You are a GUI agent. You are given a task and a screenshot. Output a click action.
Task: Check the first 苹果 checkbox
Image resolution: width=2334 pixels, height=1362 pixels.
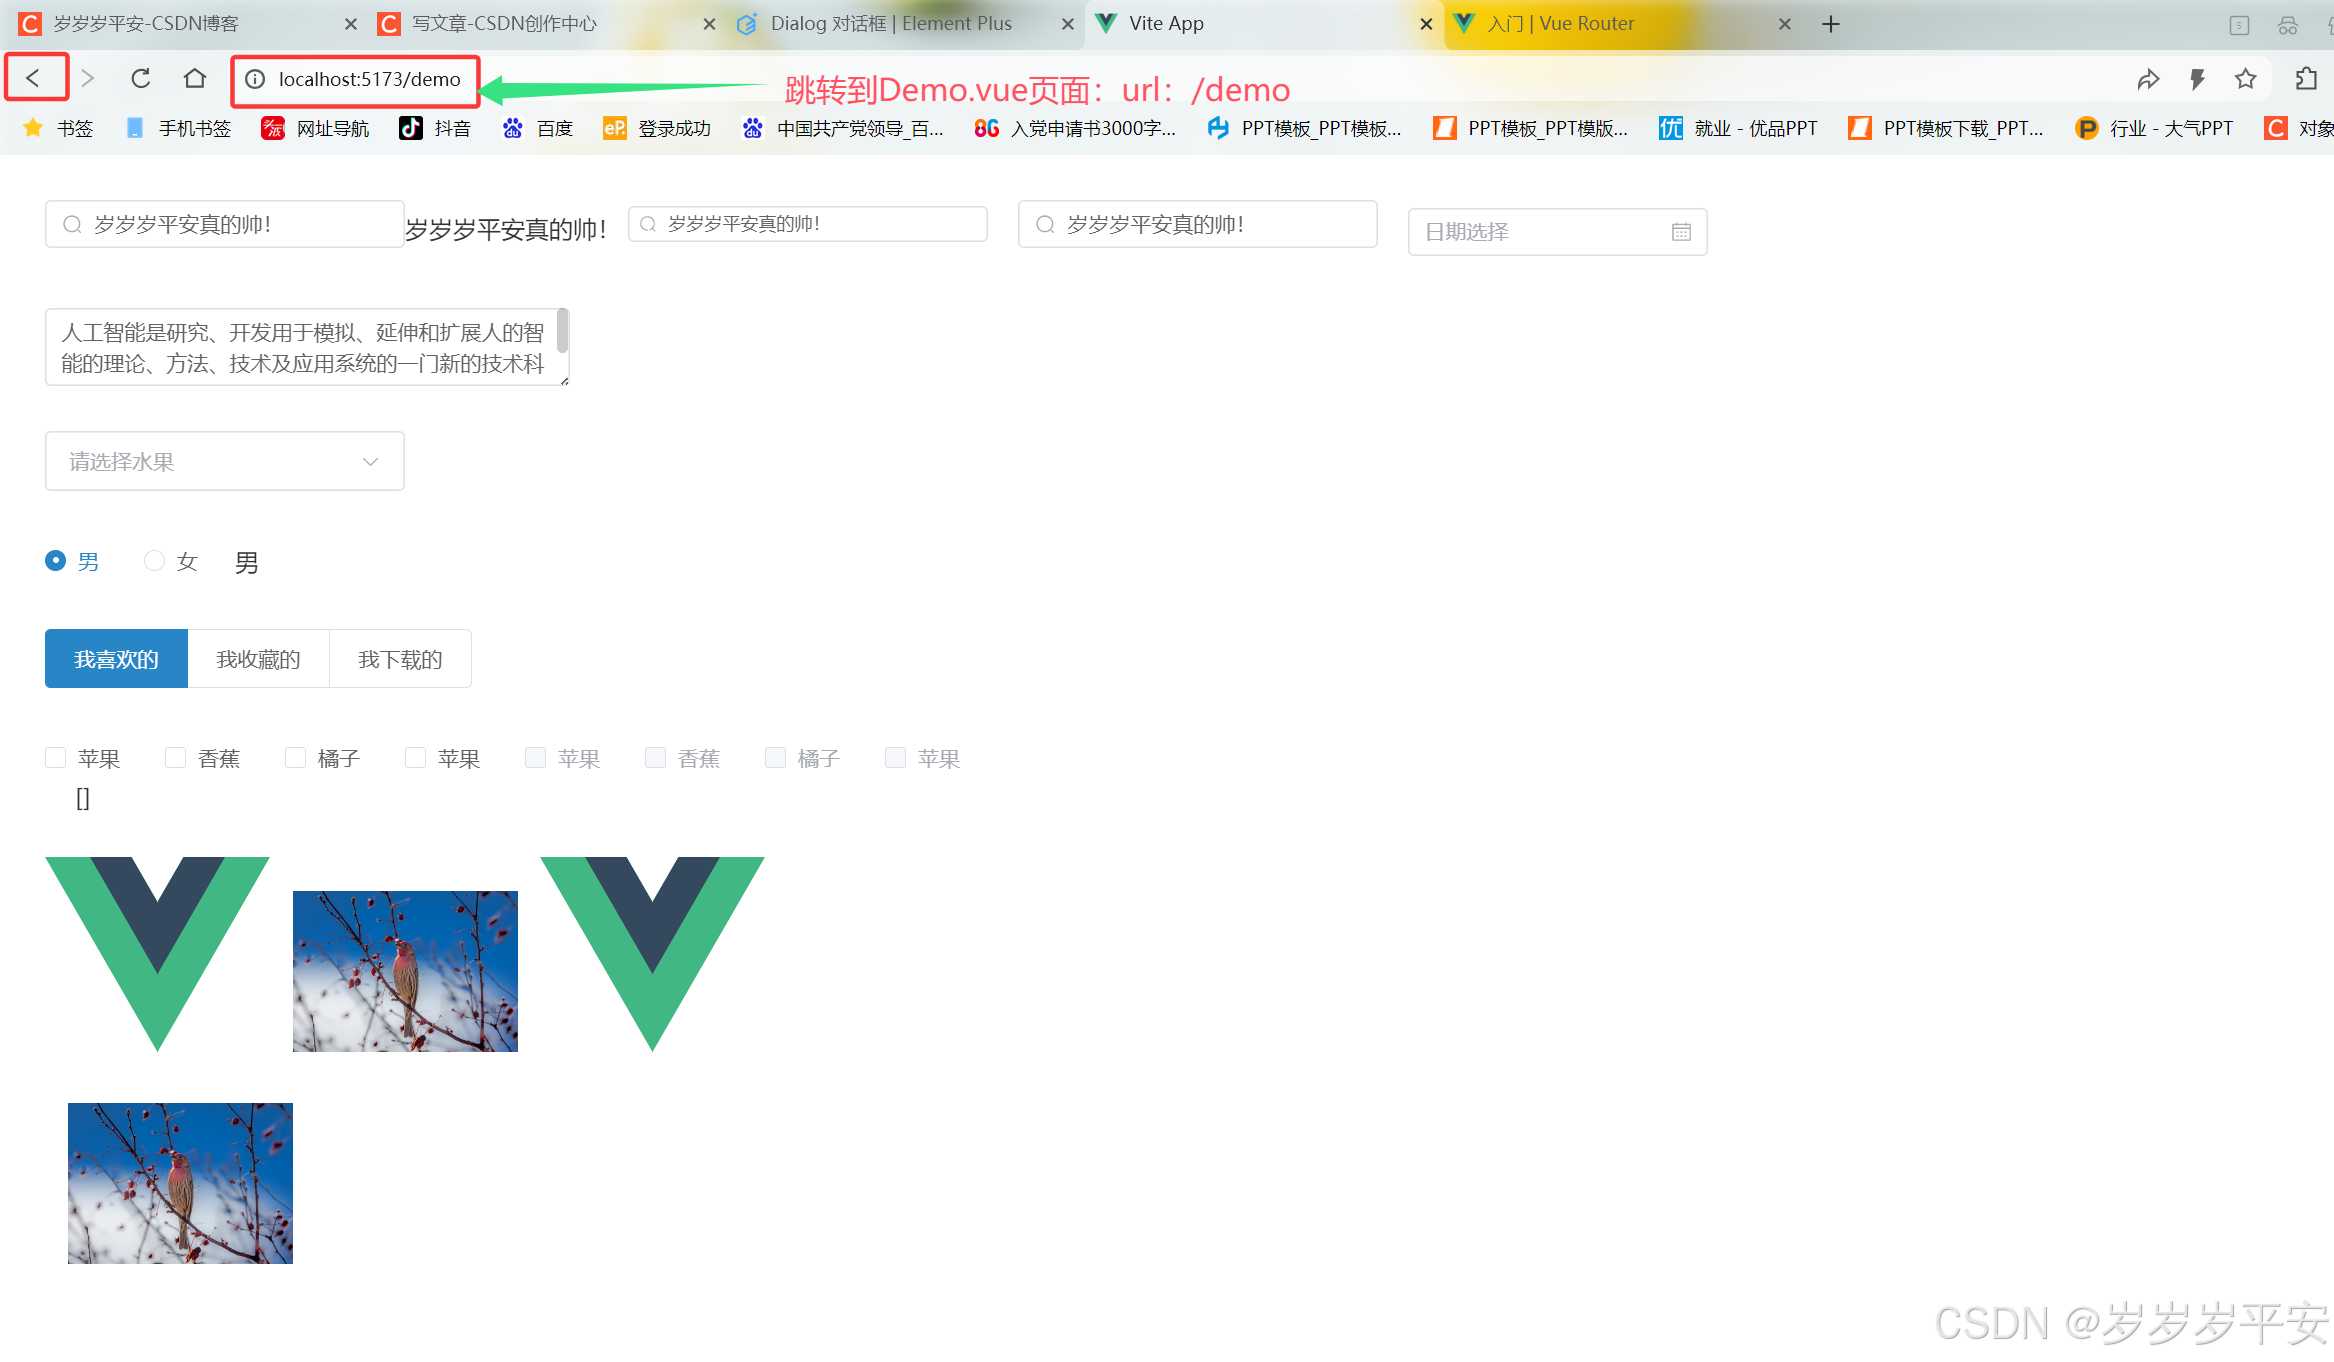point(56,758)
